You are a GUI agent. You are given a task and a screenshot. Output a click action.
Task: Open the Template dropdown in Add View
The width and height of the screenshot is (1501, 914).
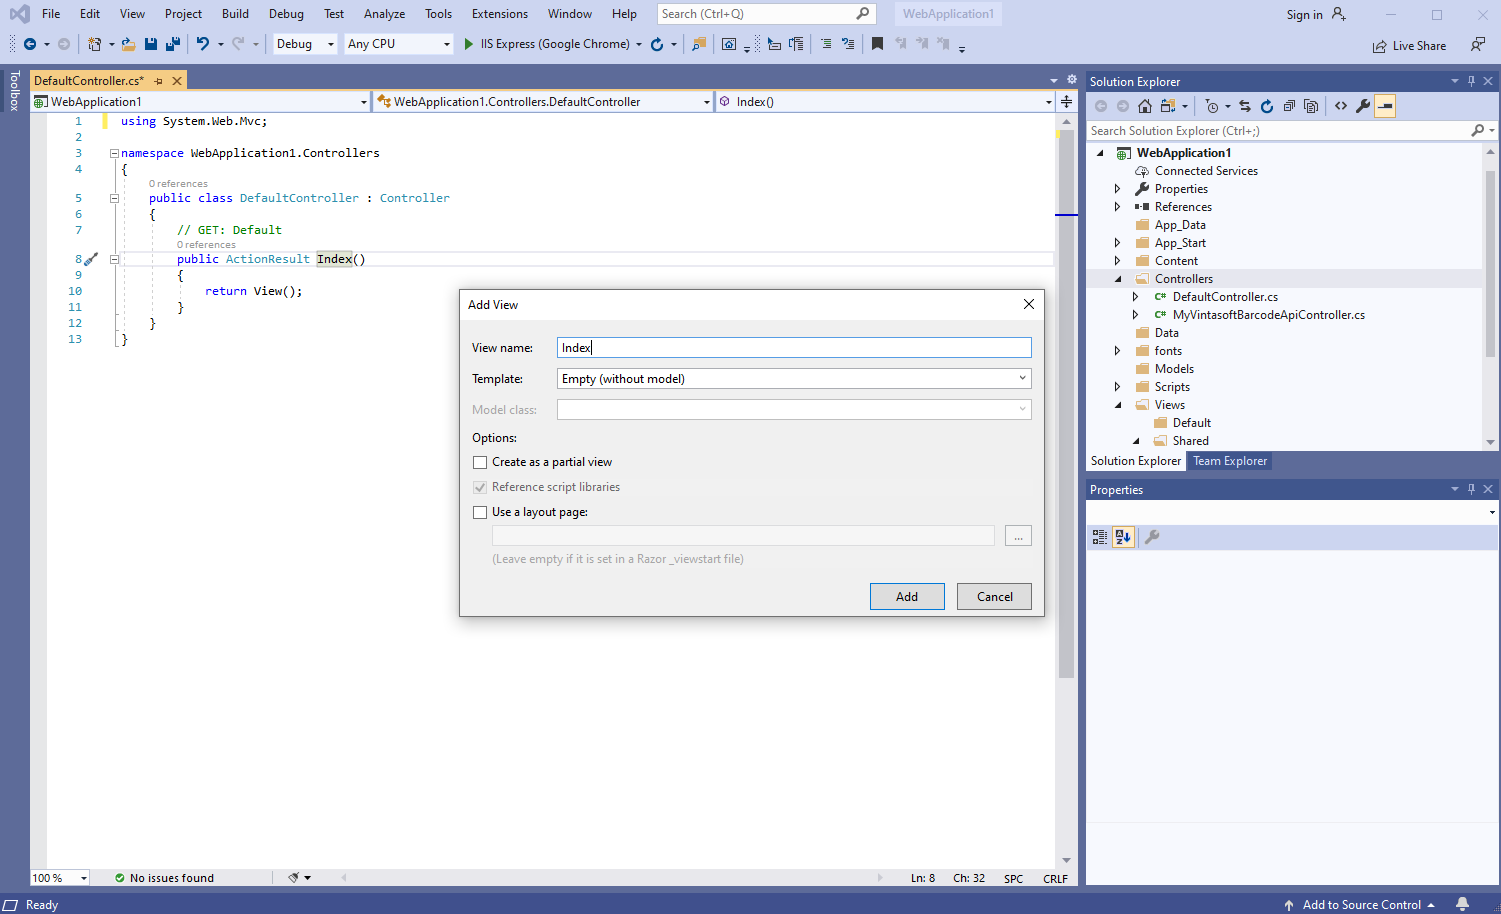1022,379
